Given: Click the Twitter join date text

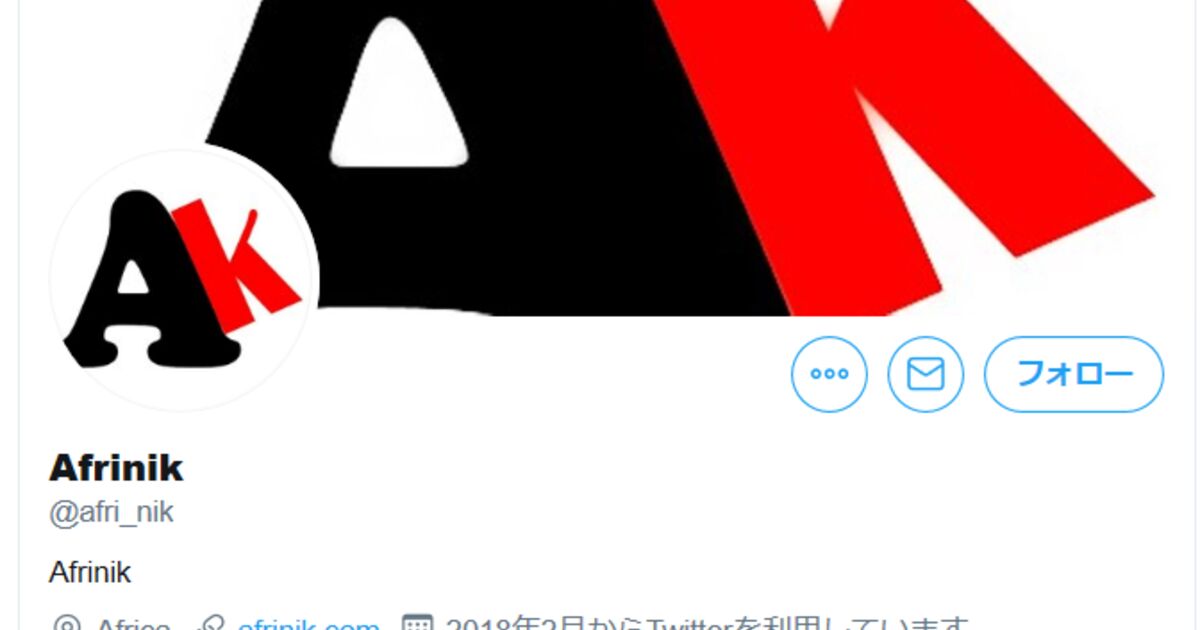Looking at the screenshot, I should [707, 625].
